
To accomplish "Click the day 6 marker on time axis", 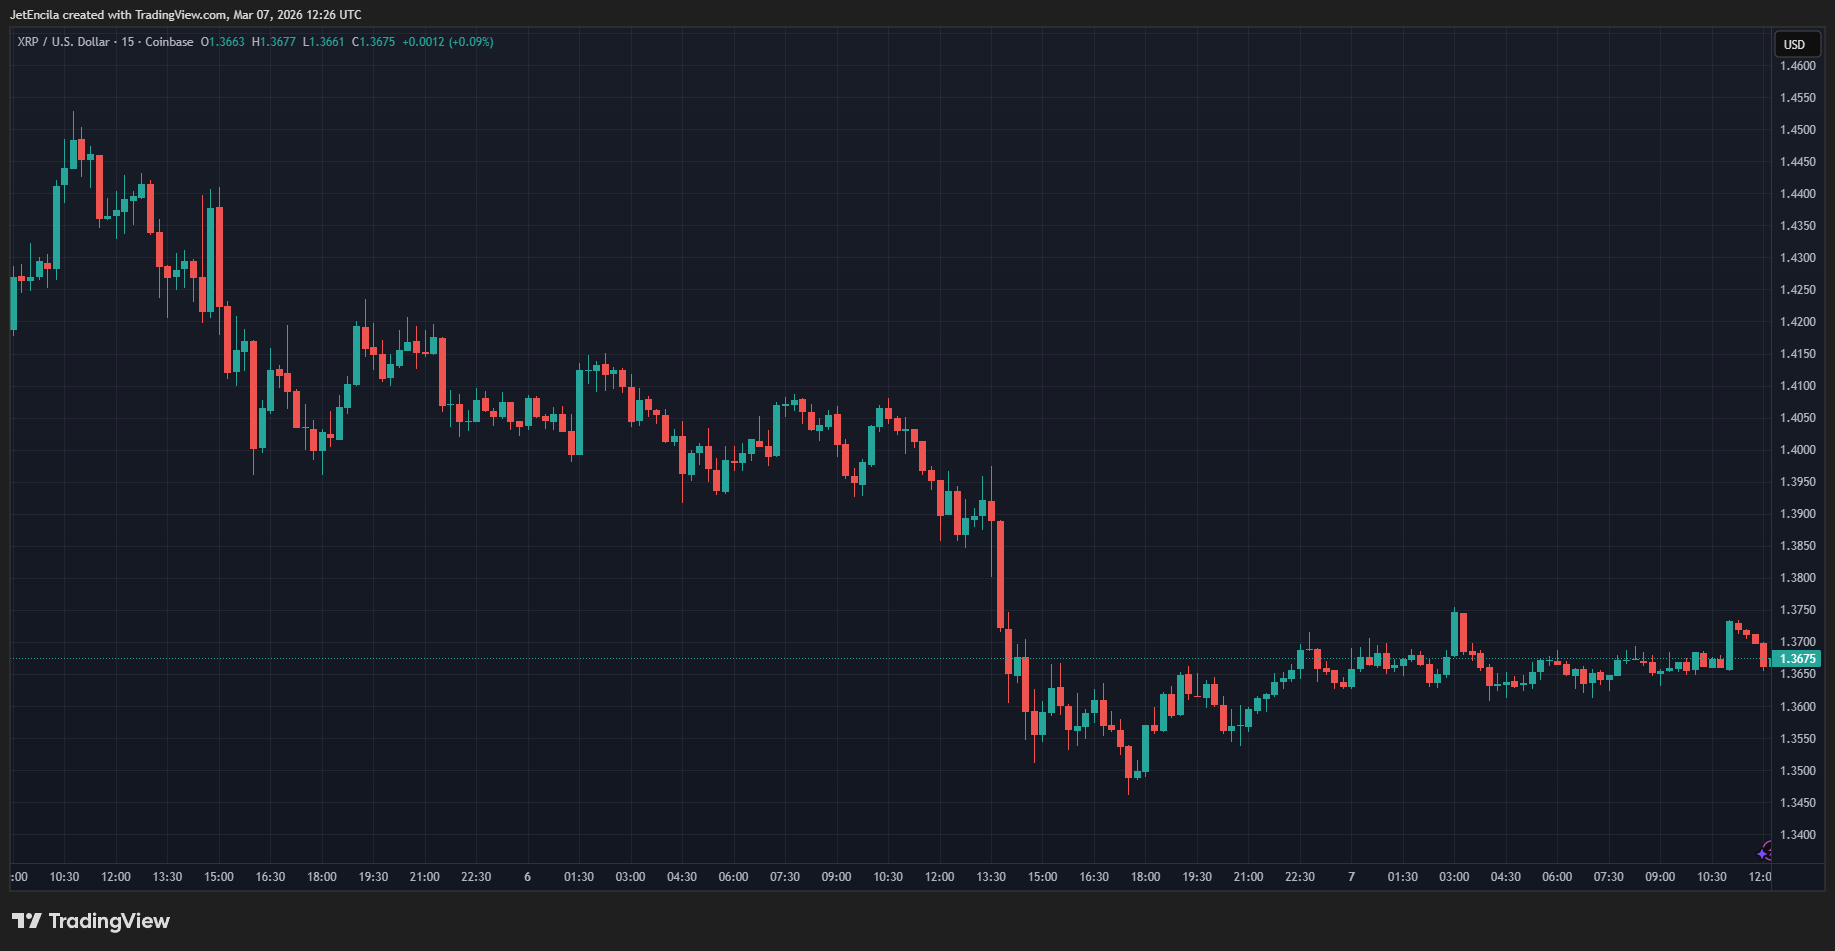I will 527,877.
